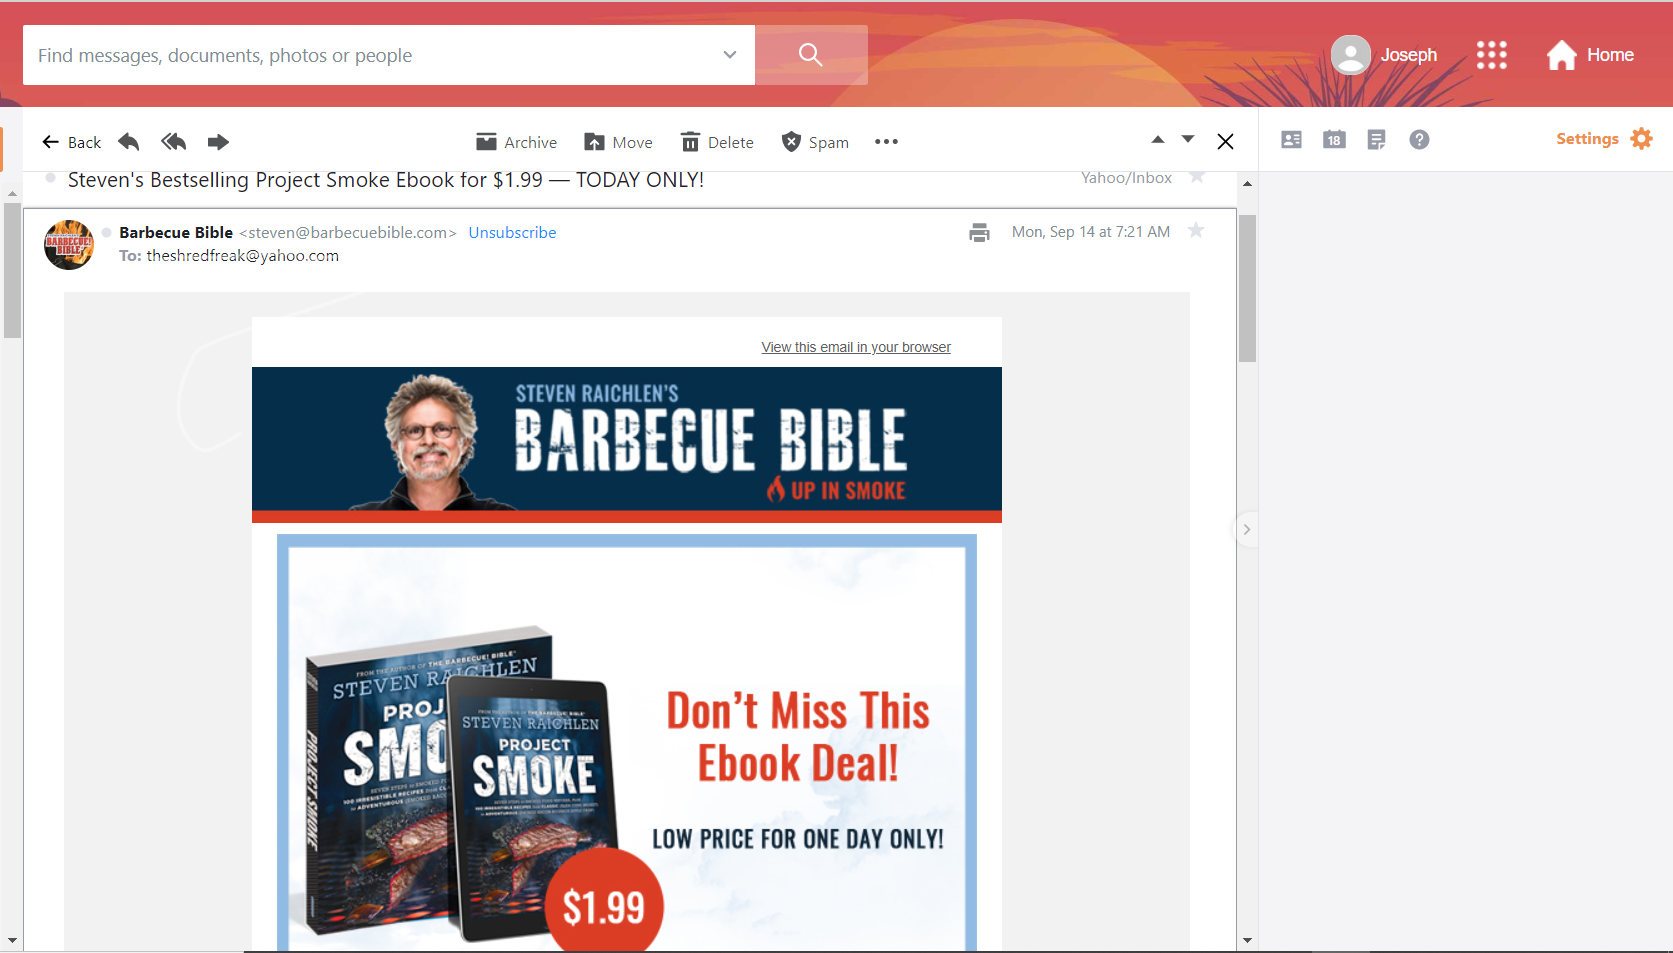Viewport: 1673px width, 953px height.
Task: Toggle unread dot beside the subject line
Action: 50,178
